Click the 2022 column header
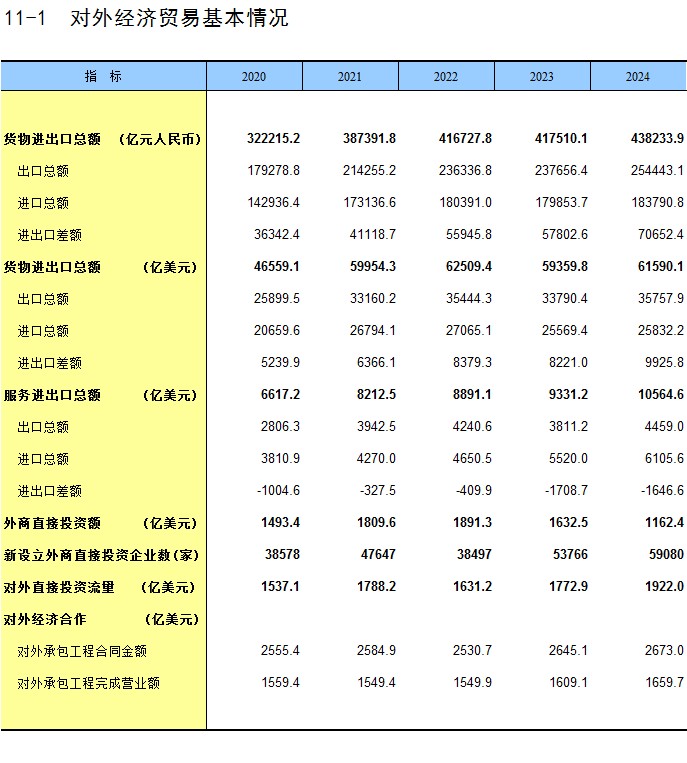The width and height of the screenshot is (687, 763). click(446, 77)
